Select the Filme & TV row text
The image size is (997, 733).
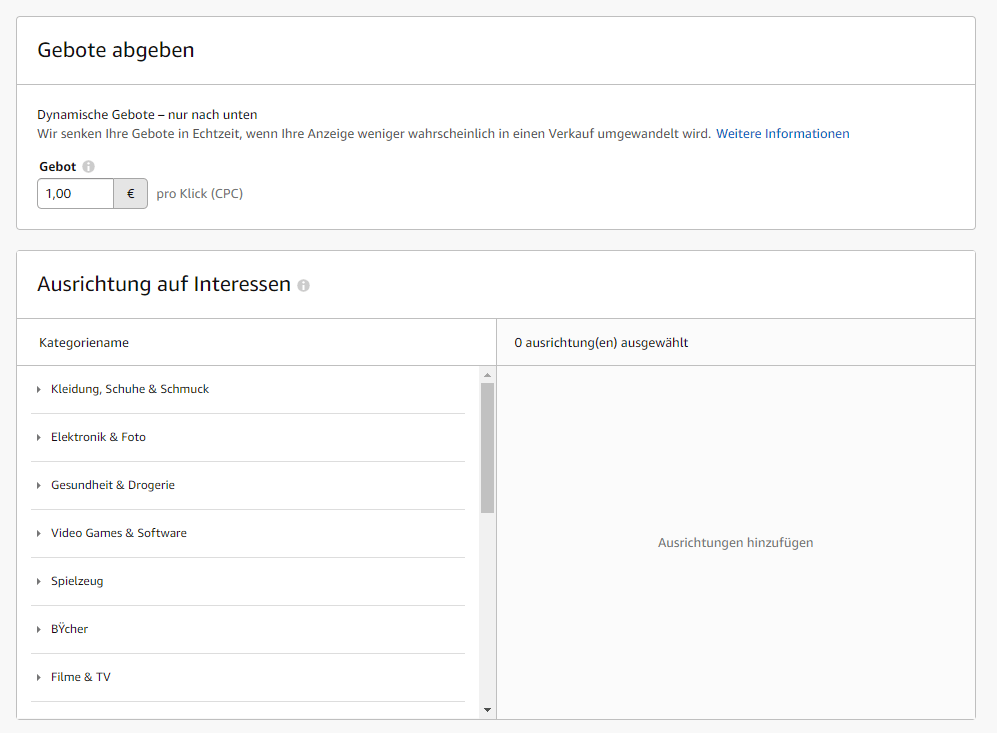click(81, 677)
